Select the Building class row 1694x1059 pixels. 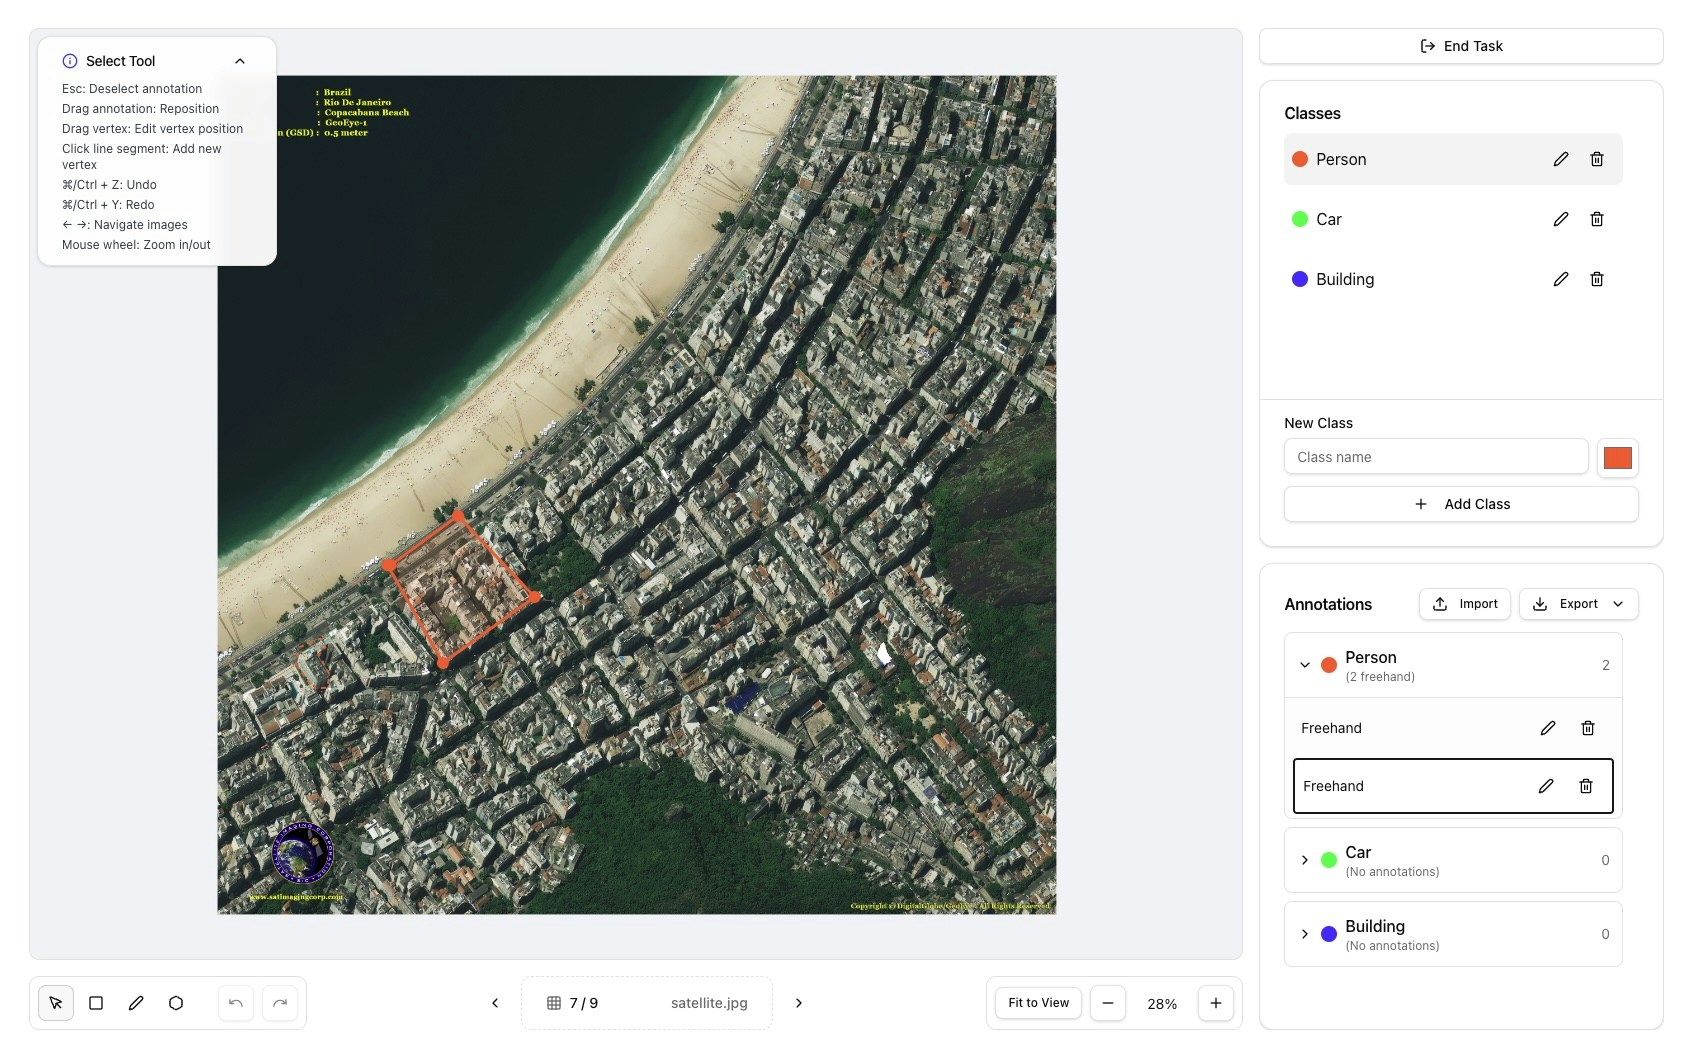click(x=1453, y=279)
